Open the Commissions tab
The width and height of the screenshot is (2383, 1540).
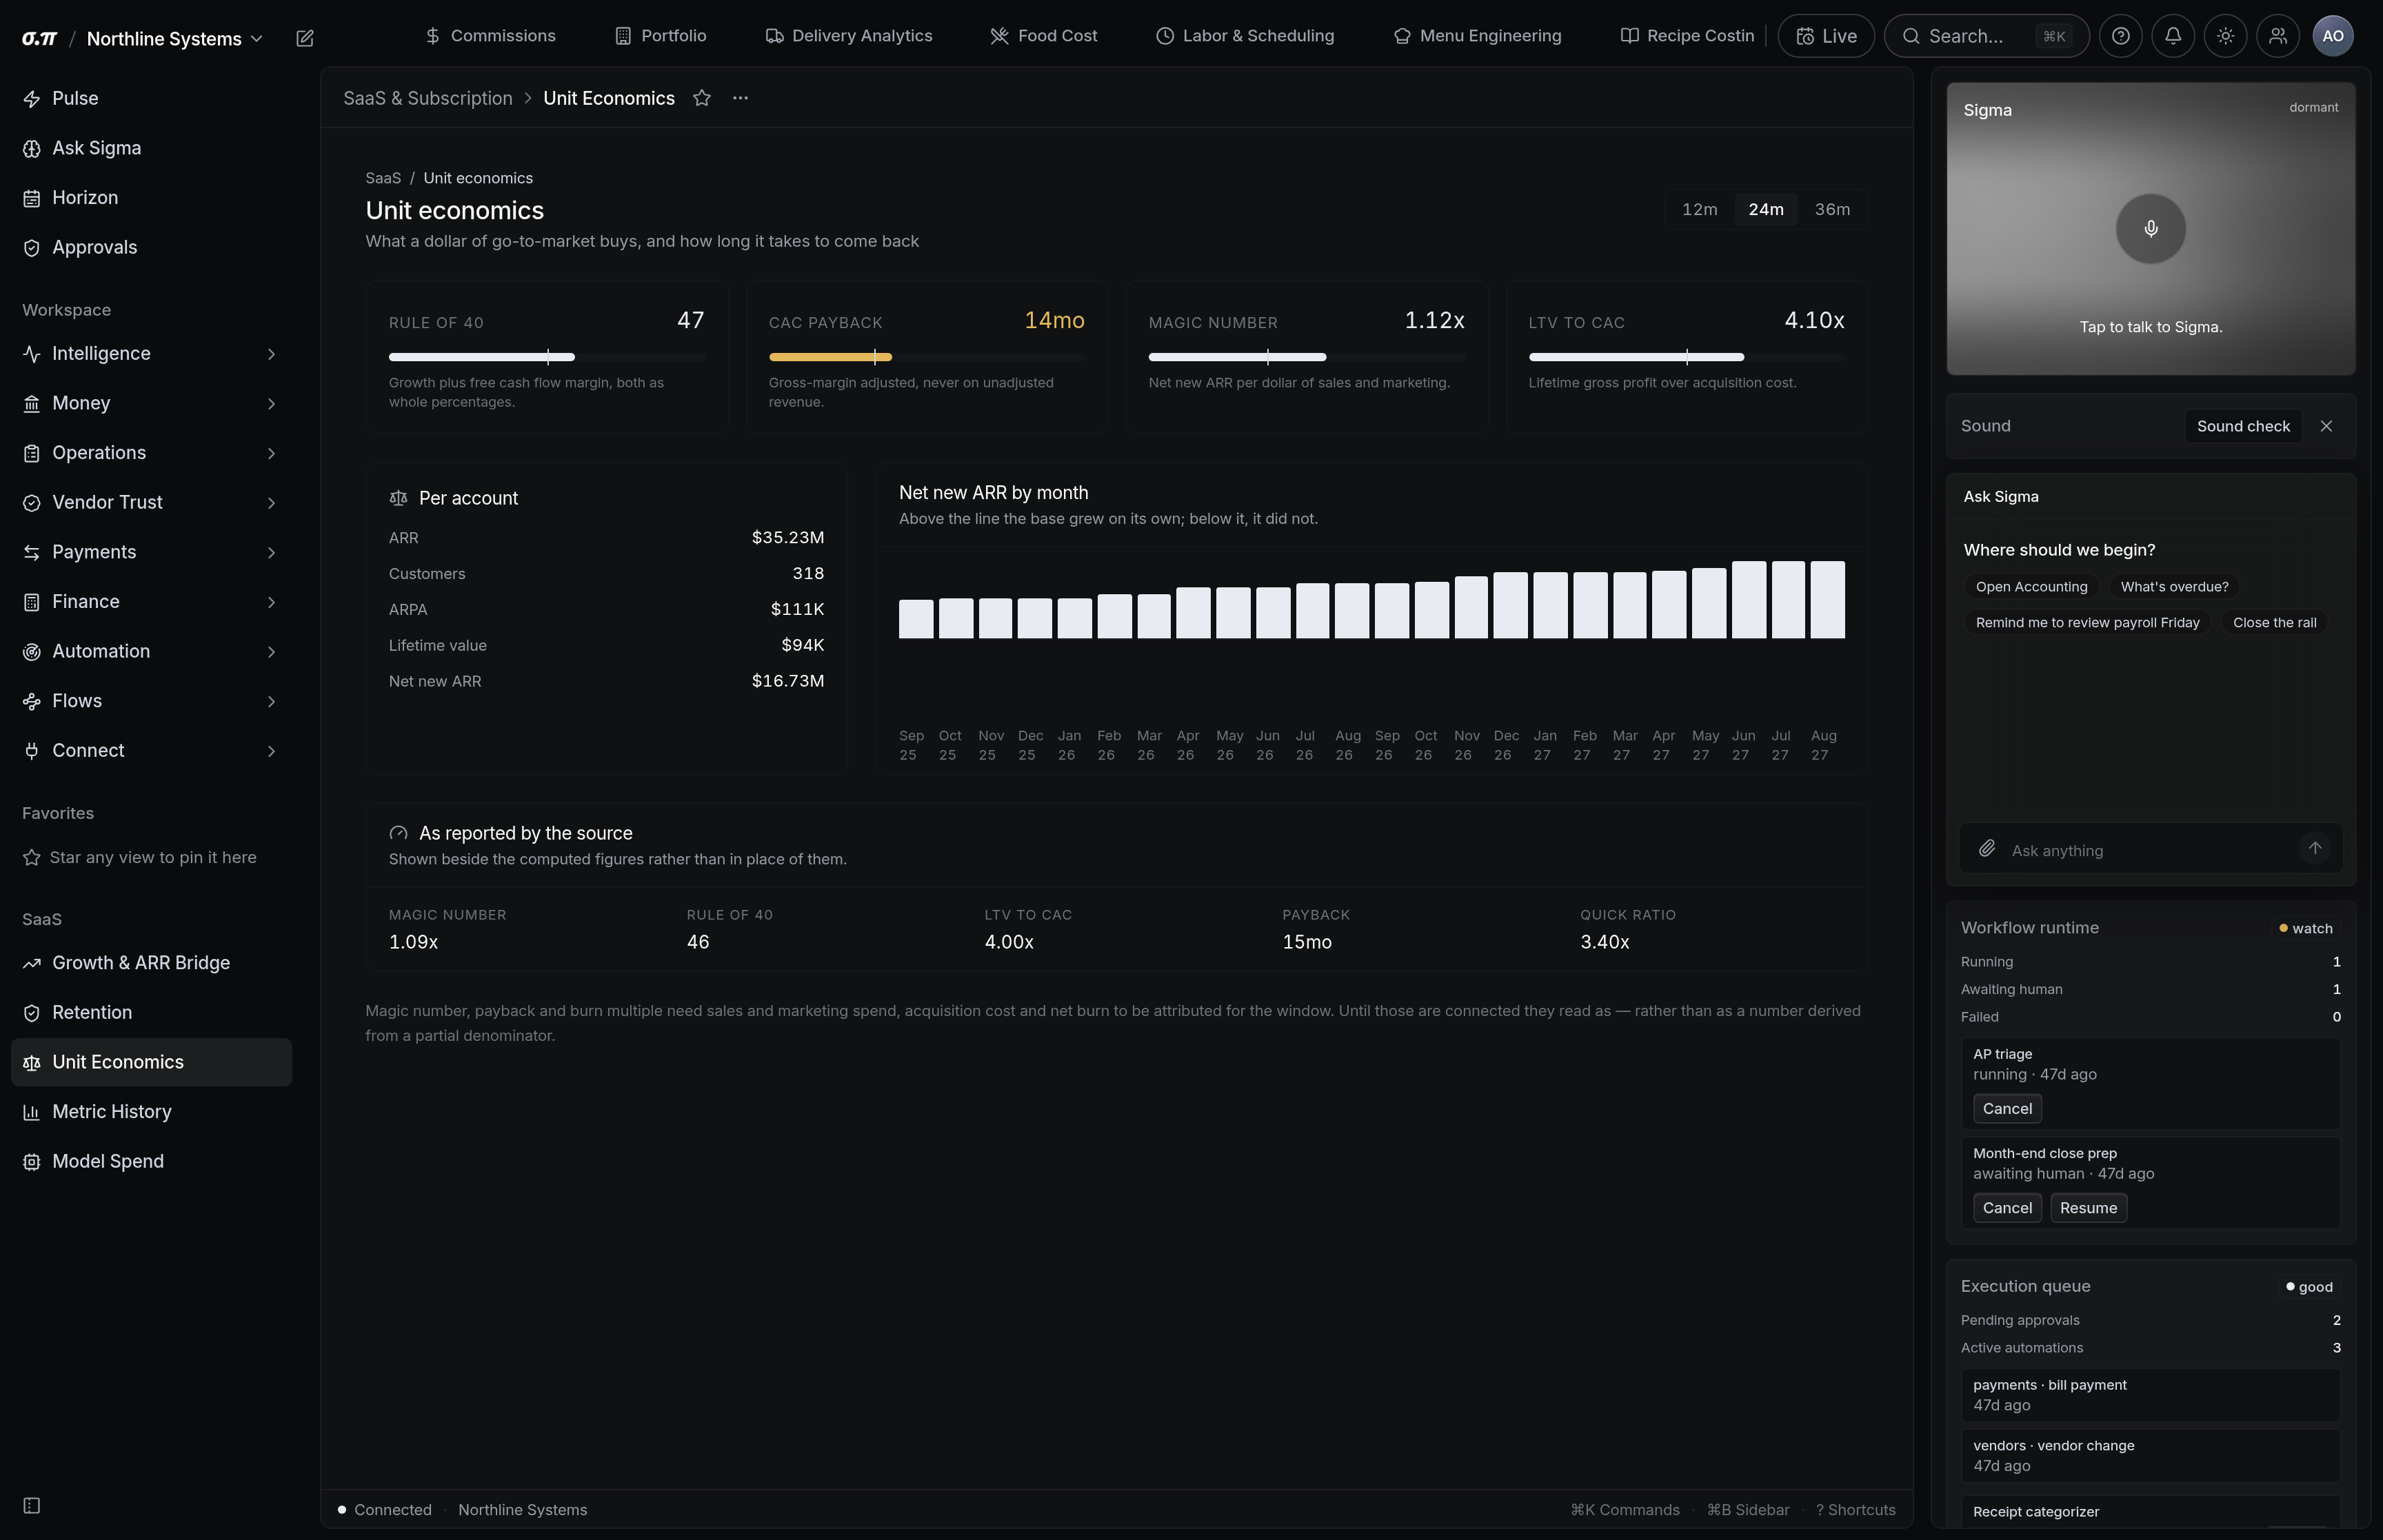coord(490,36)
